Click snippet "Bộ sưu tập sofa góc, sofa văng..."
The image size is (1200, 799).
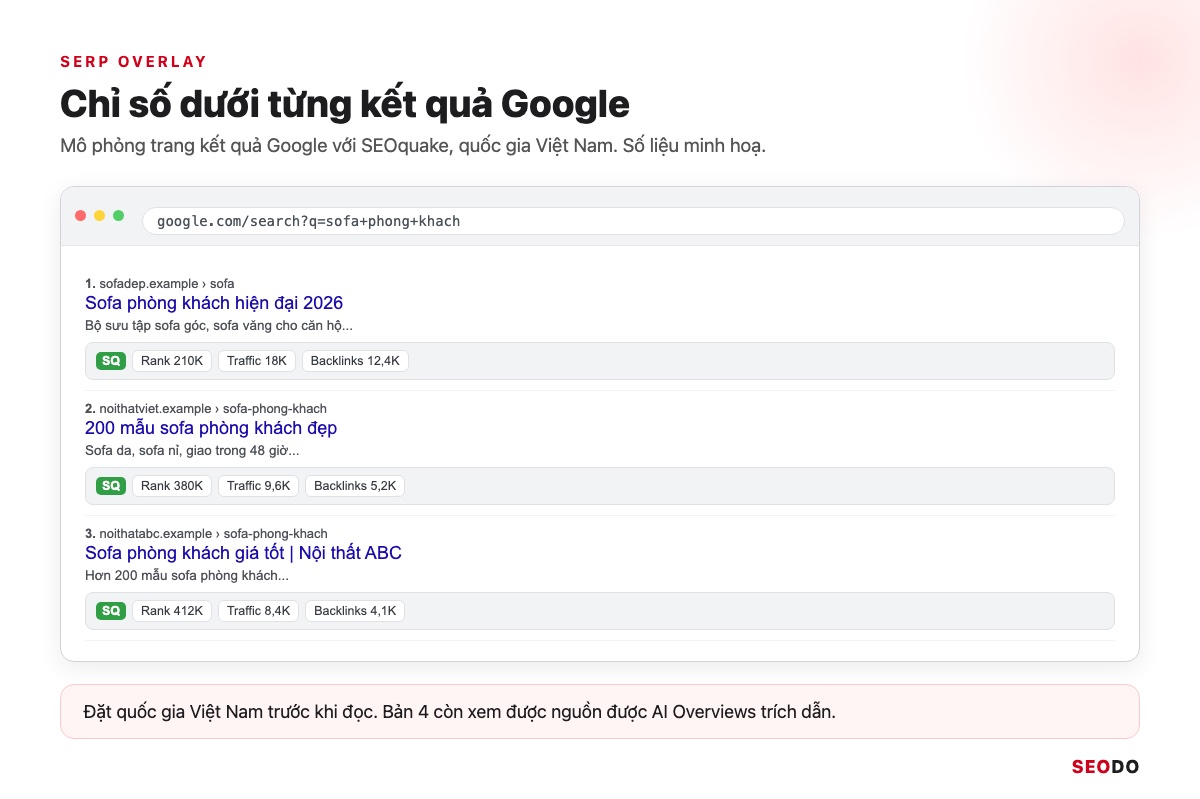click(x=219, y=326)
